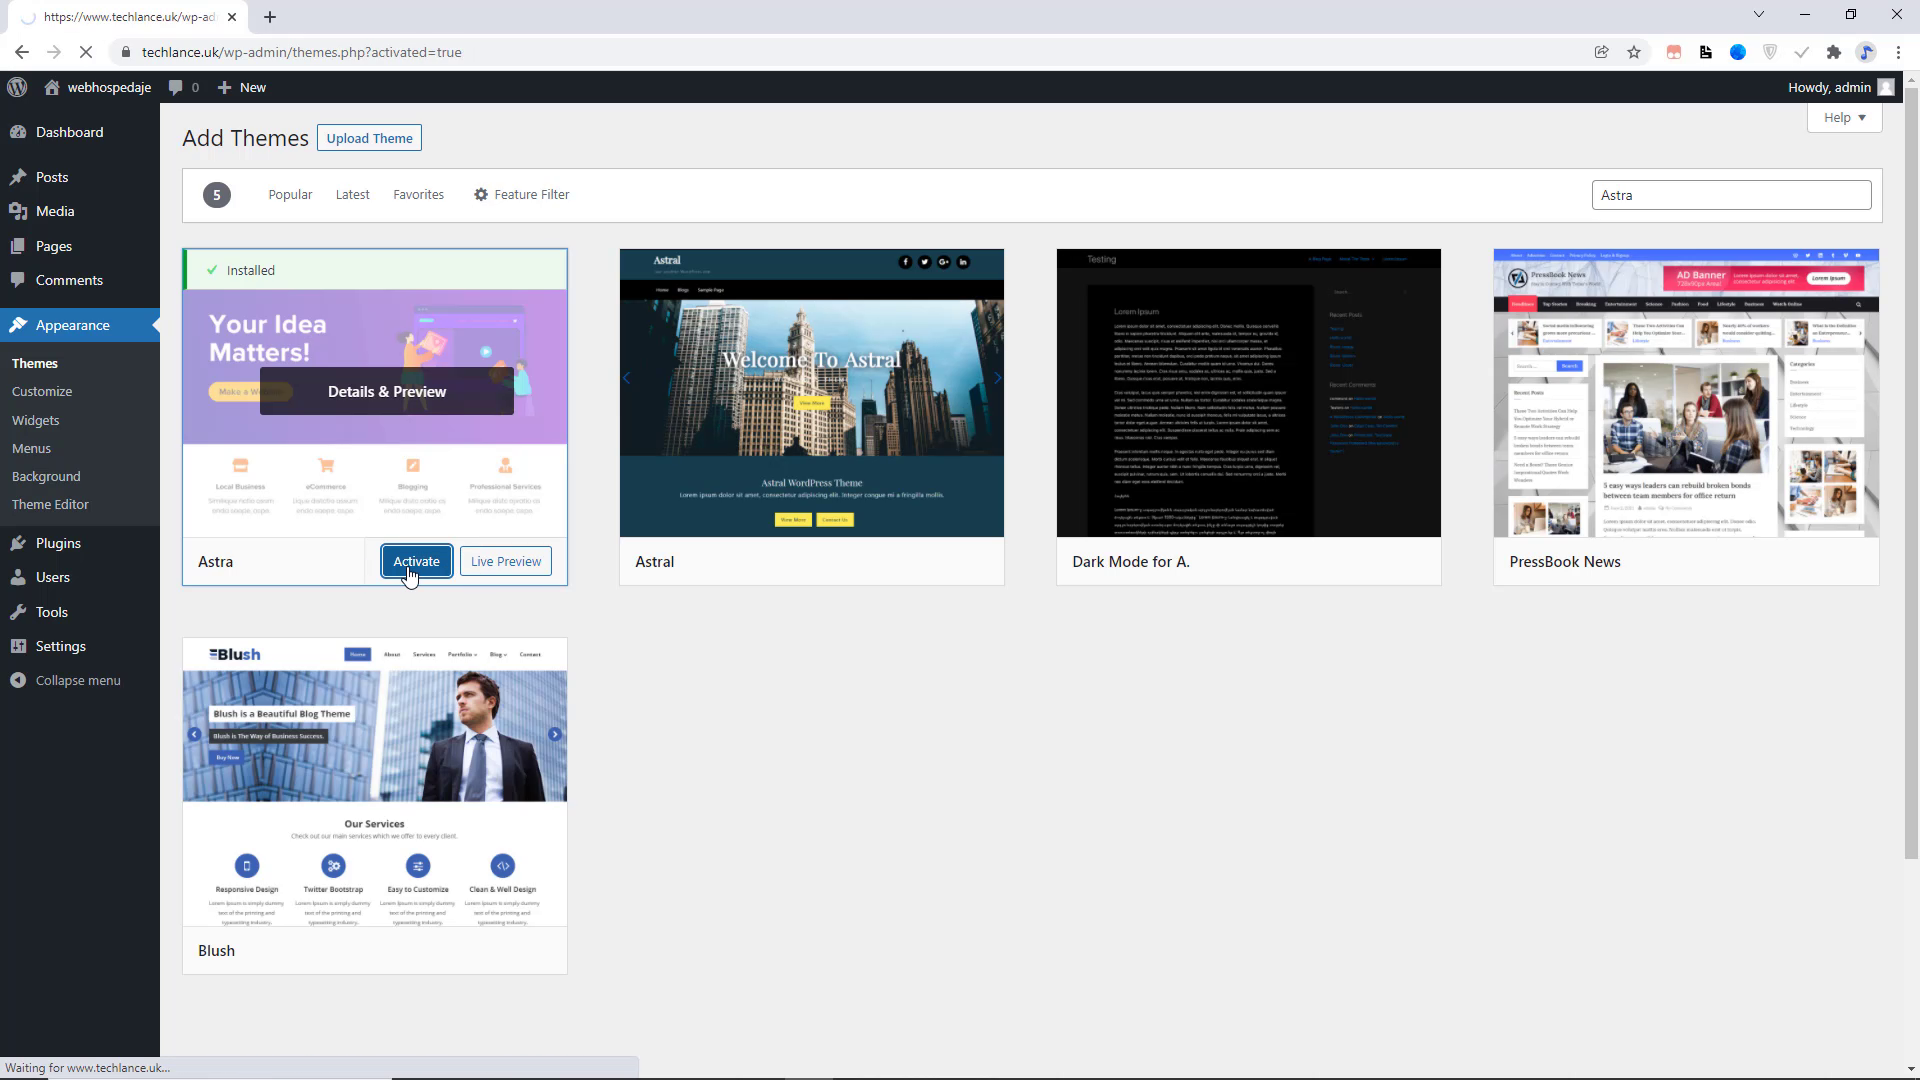
Task: Click the Media icon in sidebar
Action: coord(18,211)
